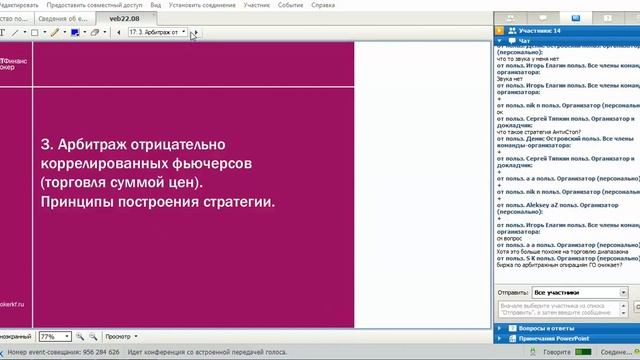Open the Line tool options arrow

click(x=25, y=32)
